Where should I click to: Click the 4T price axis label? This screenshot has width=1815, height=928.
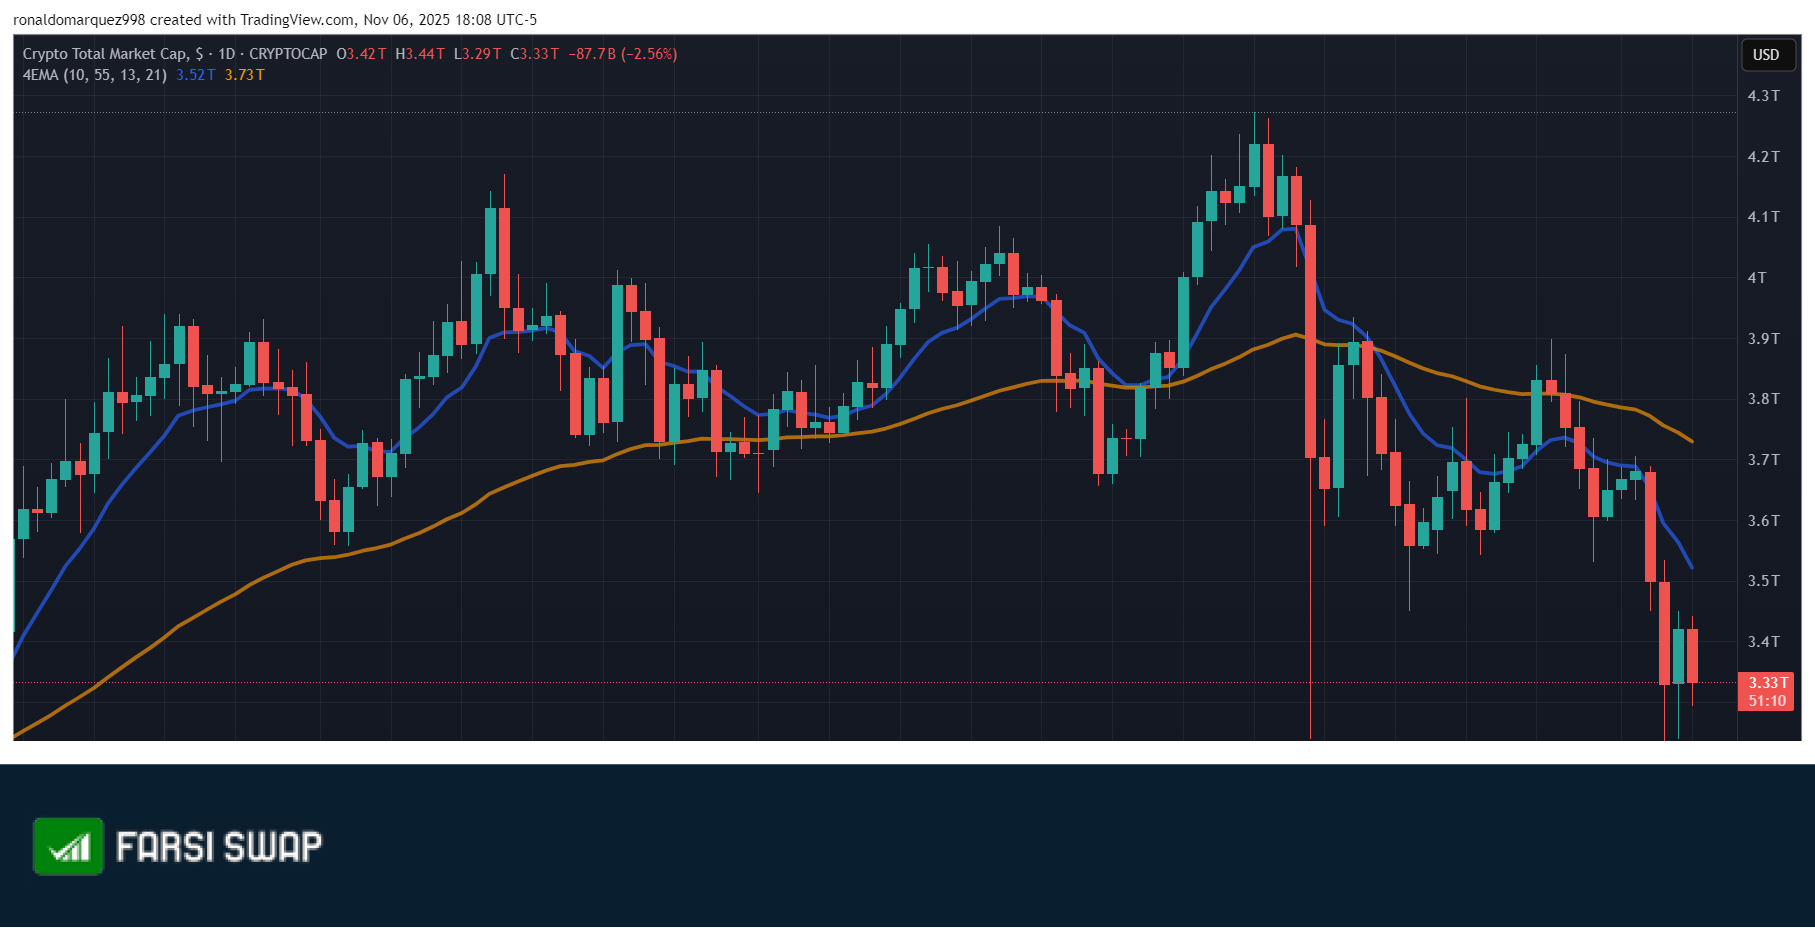tap(1757, 278)
